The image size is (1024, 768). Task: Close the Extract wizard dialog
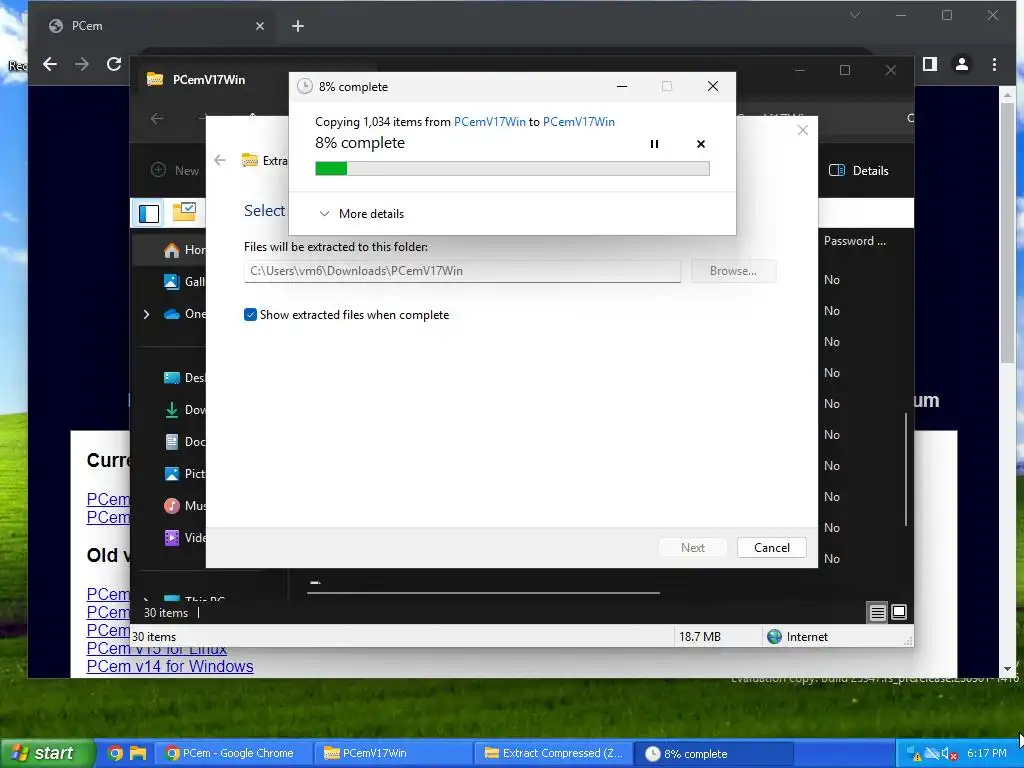[x=803, y=131]
